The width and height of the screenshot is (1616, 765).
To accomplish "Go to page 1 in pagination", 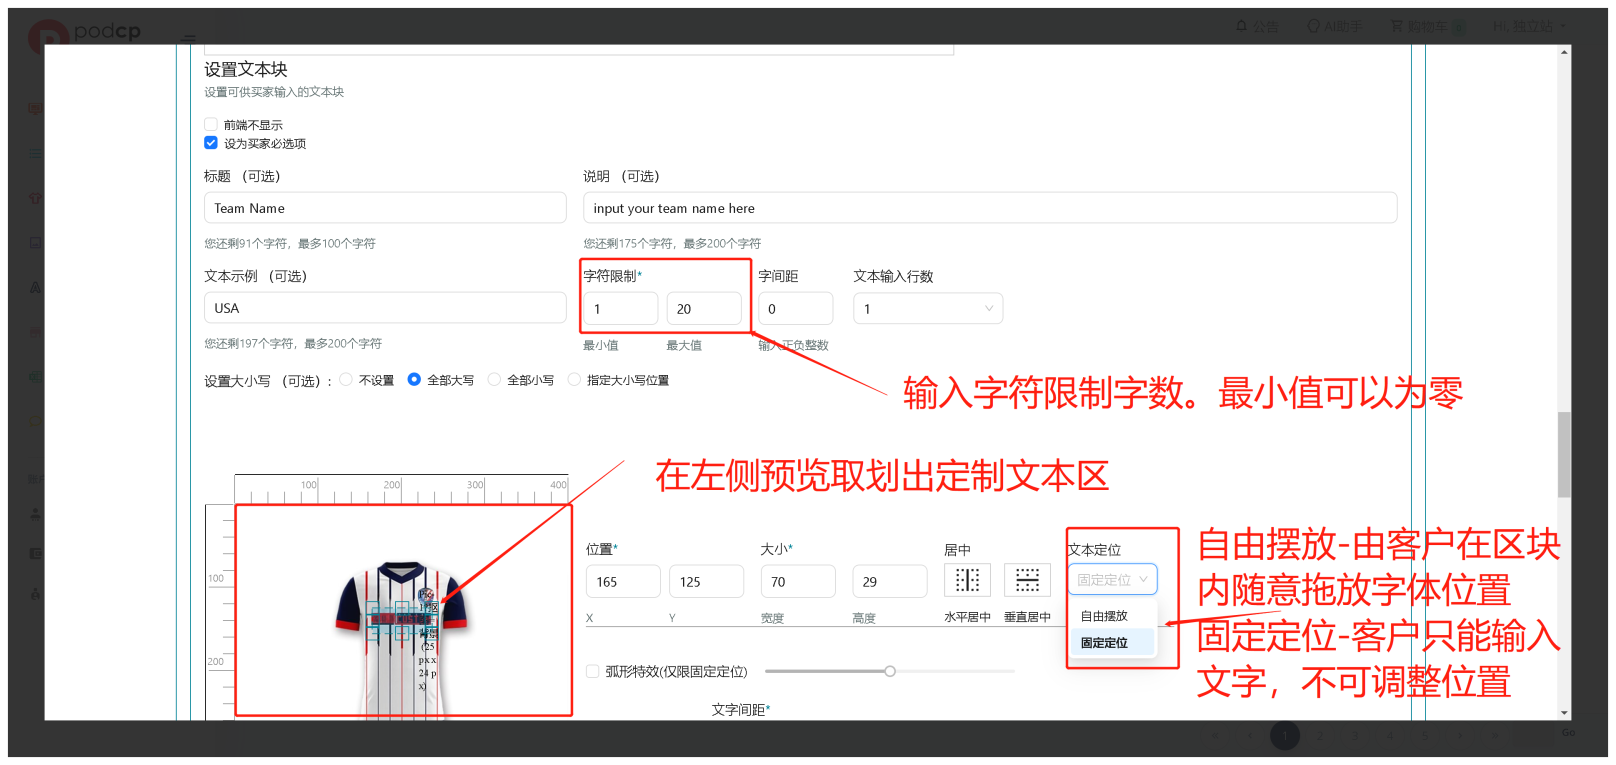I will pyautogui.click(x=1285, y=735).
